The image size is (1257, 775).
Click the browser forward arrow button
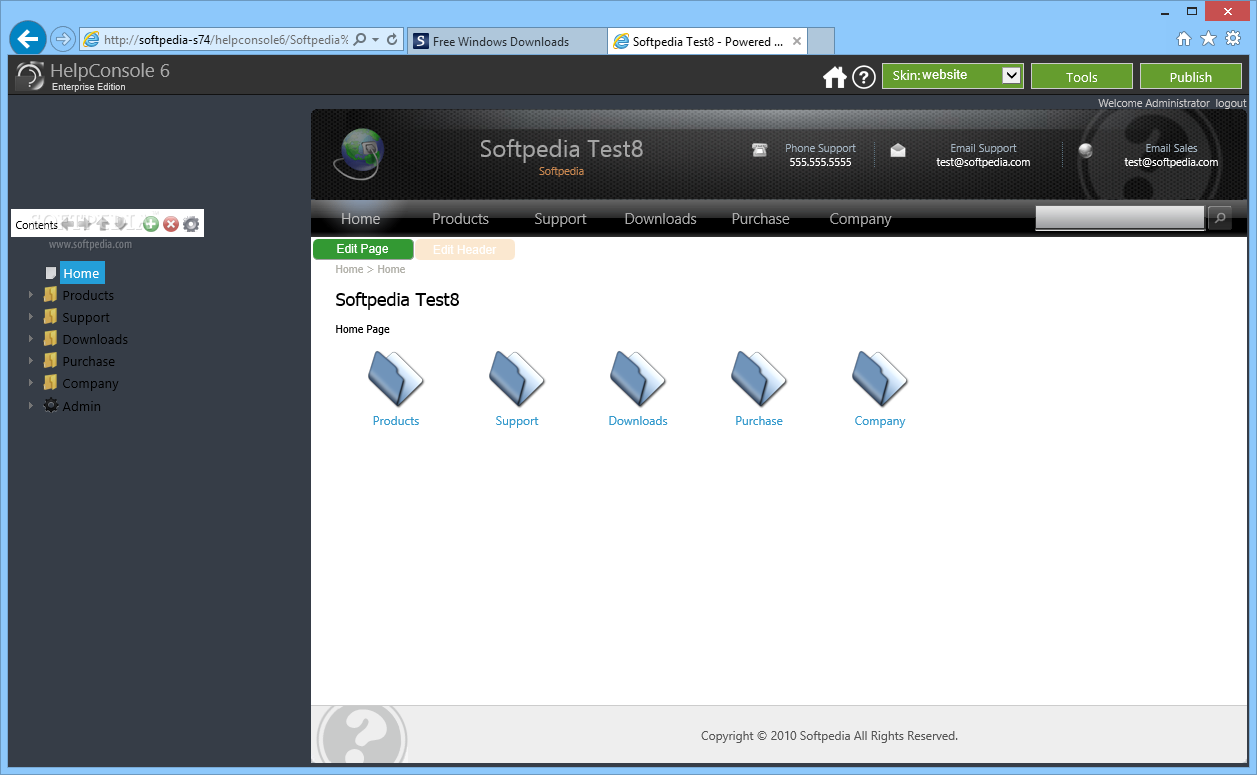click(62, 39)
